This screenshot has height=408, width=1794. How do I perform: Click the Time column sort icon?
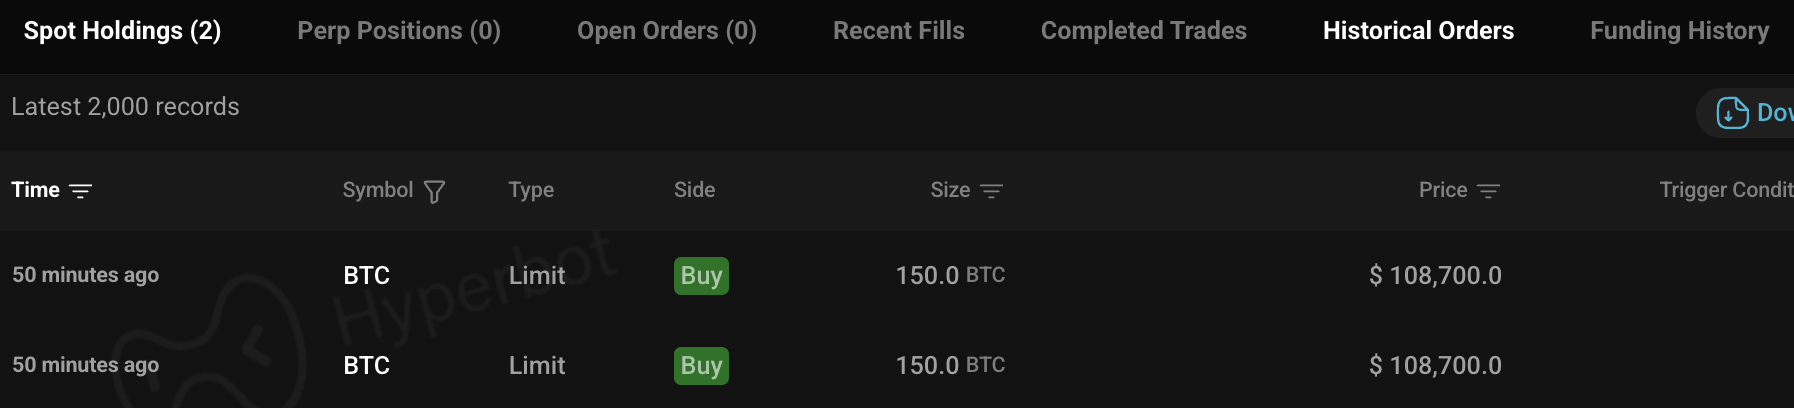(x=81, y=191)
